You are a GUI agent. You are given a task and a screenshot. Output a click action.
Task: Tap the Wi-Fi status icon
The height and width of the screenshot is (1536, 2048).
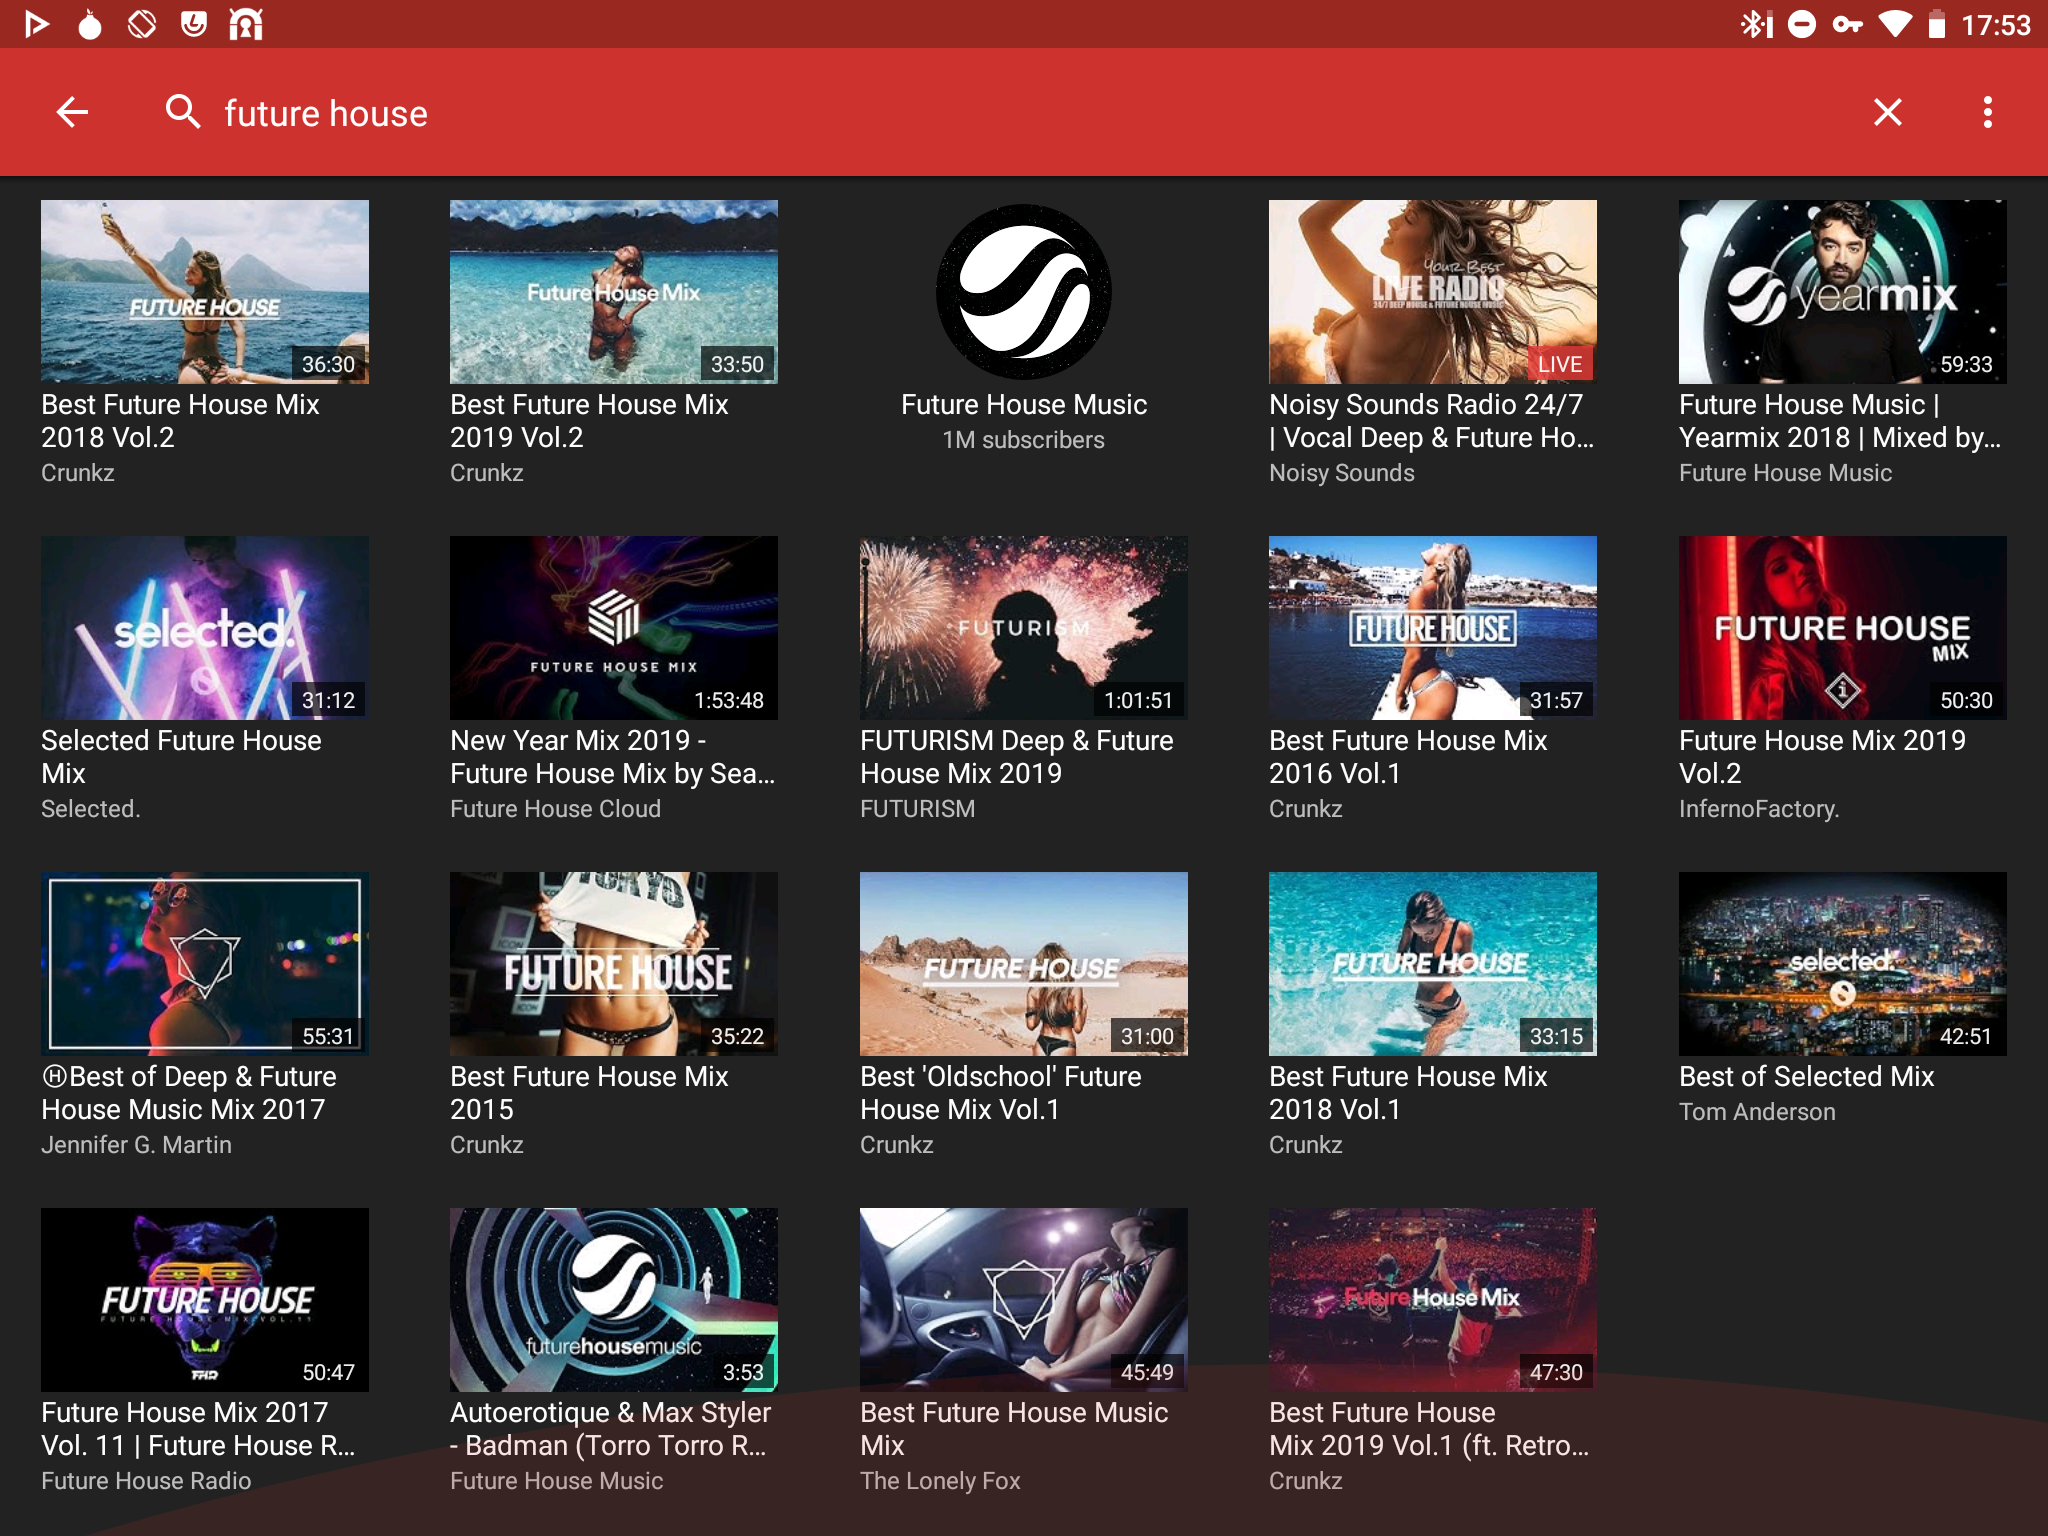pyautogui.click(x=1894, y=24)
